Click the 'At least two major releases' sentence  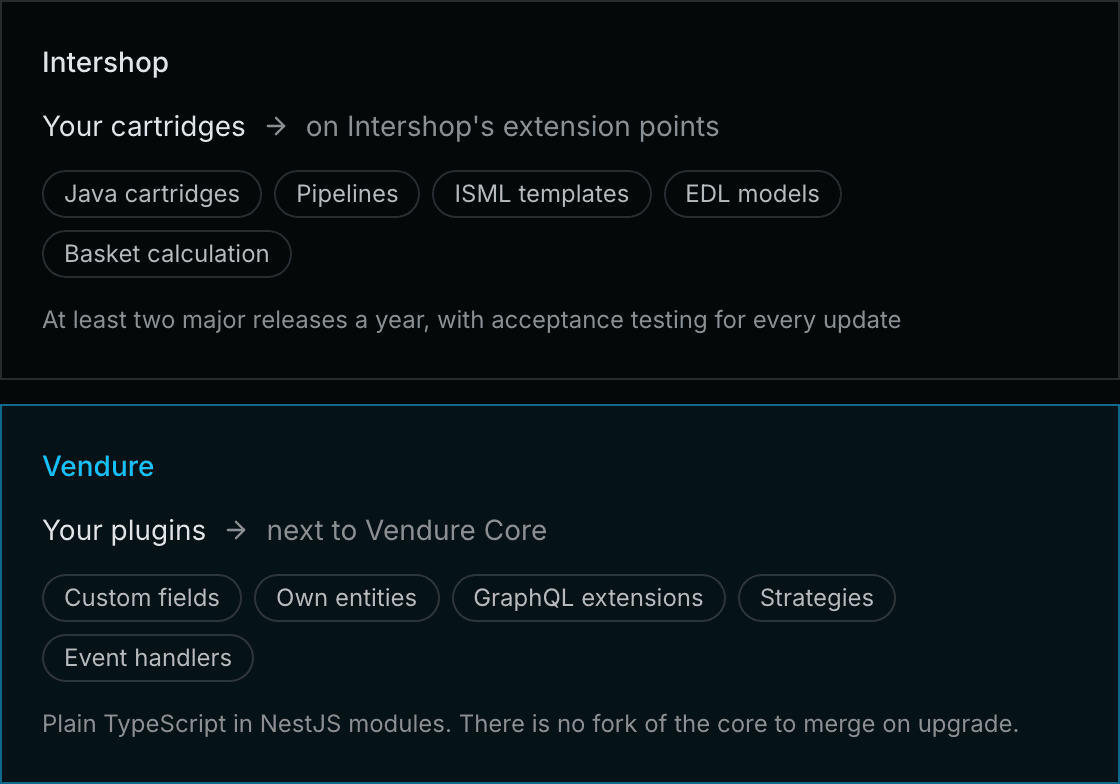point(471,320)
